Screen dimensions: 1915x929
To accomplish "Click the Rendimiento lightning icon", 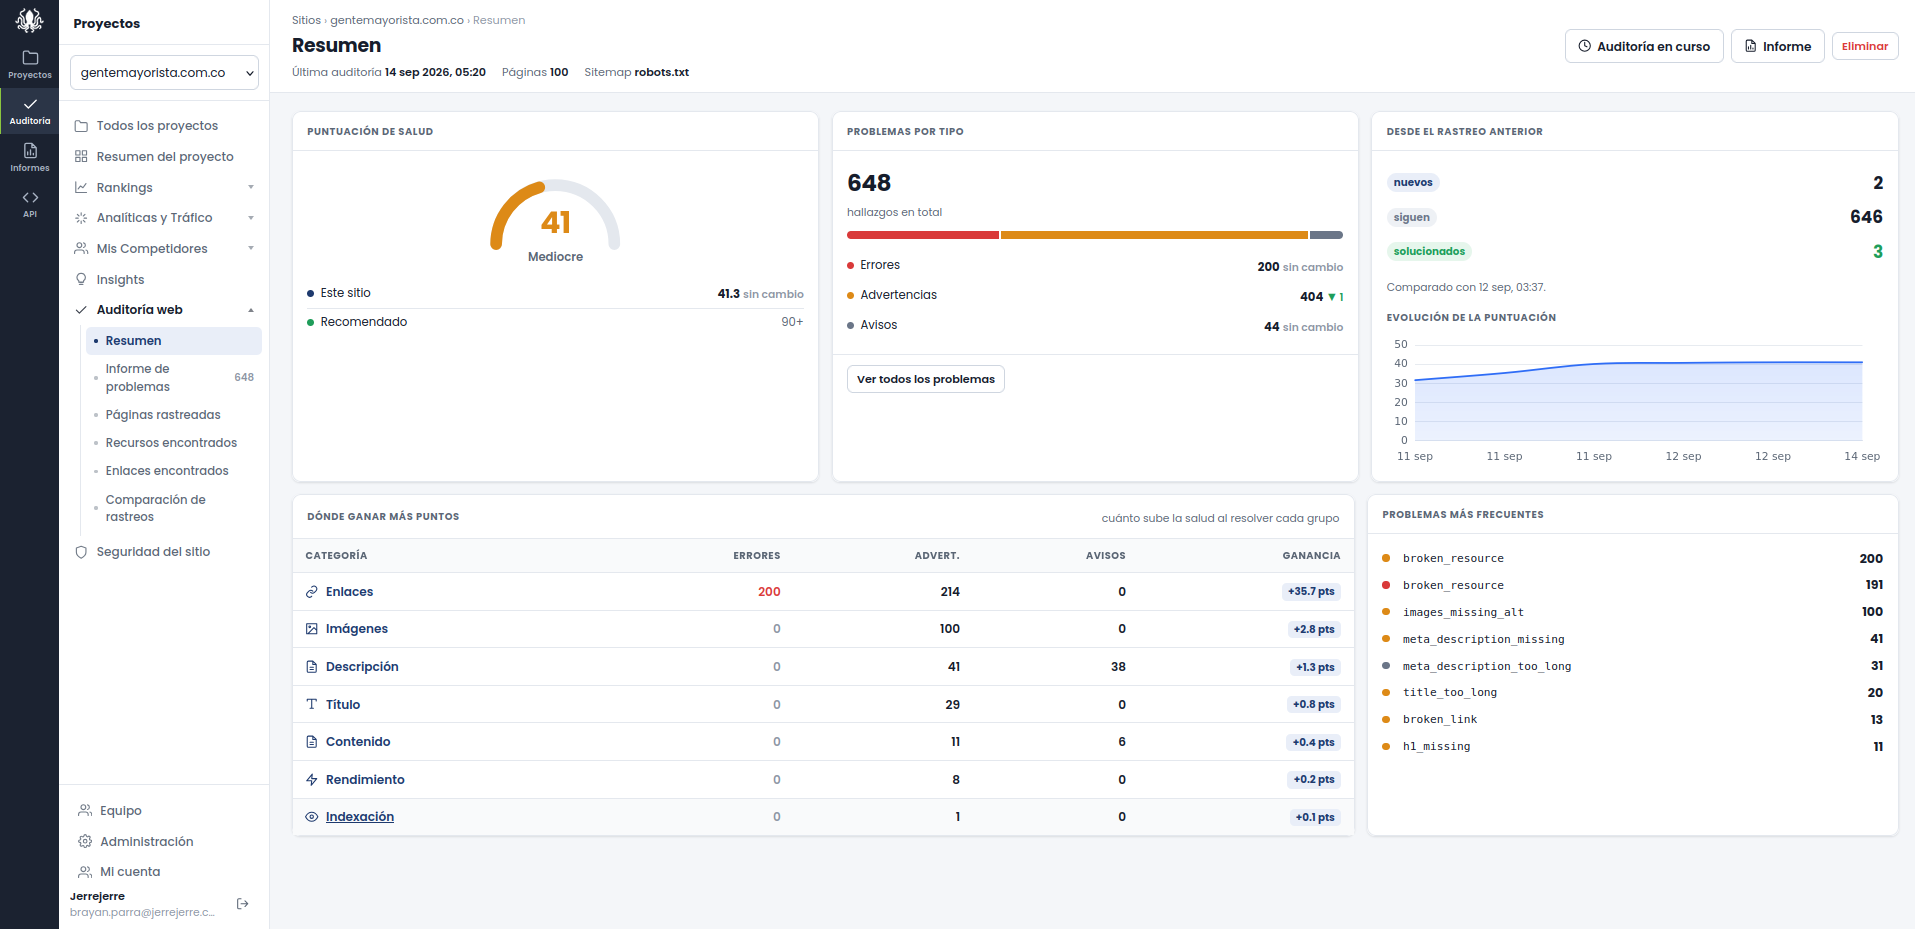I will coord(312,780).
